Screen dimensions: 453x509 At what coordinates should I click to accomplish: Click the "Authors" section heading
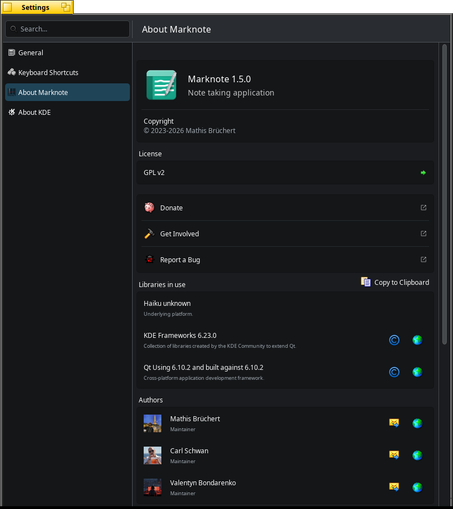pos(151,400)
